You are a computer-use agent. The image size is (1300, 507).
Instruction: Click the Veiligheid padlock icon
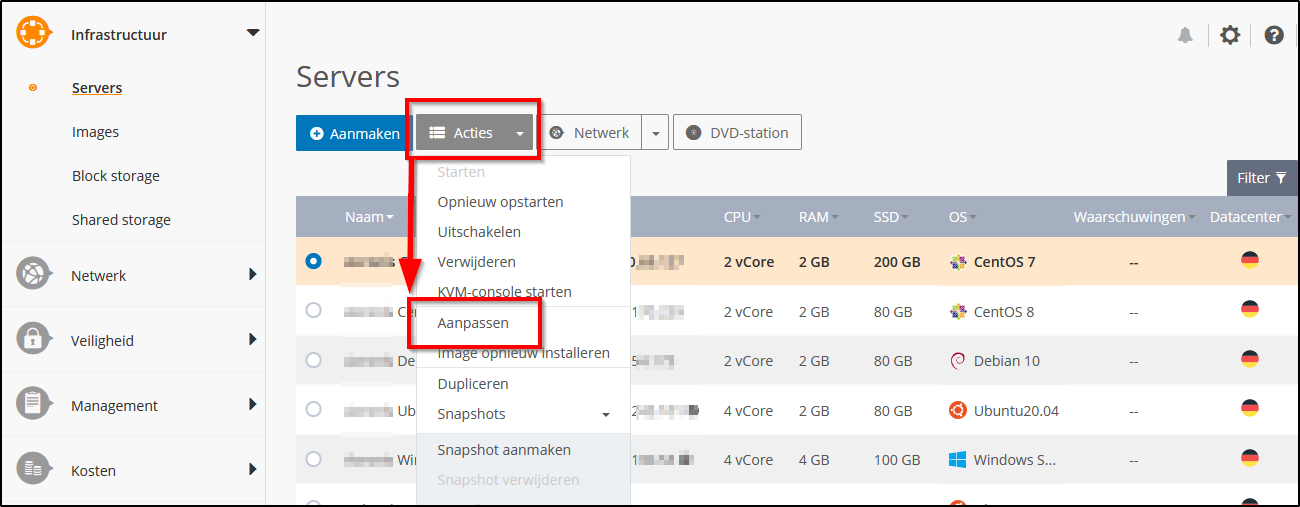pos(33,340)
